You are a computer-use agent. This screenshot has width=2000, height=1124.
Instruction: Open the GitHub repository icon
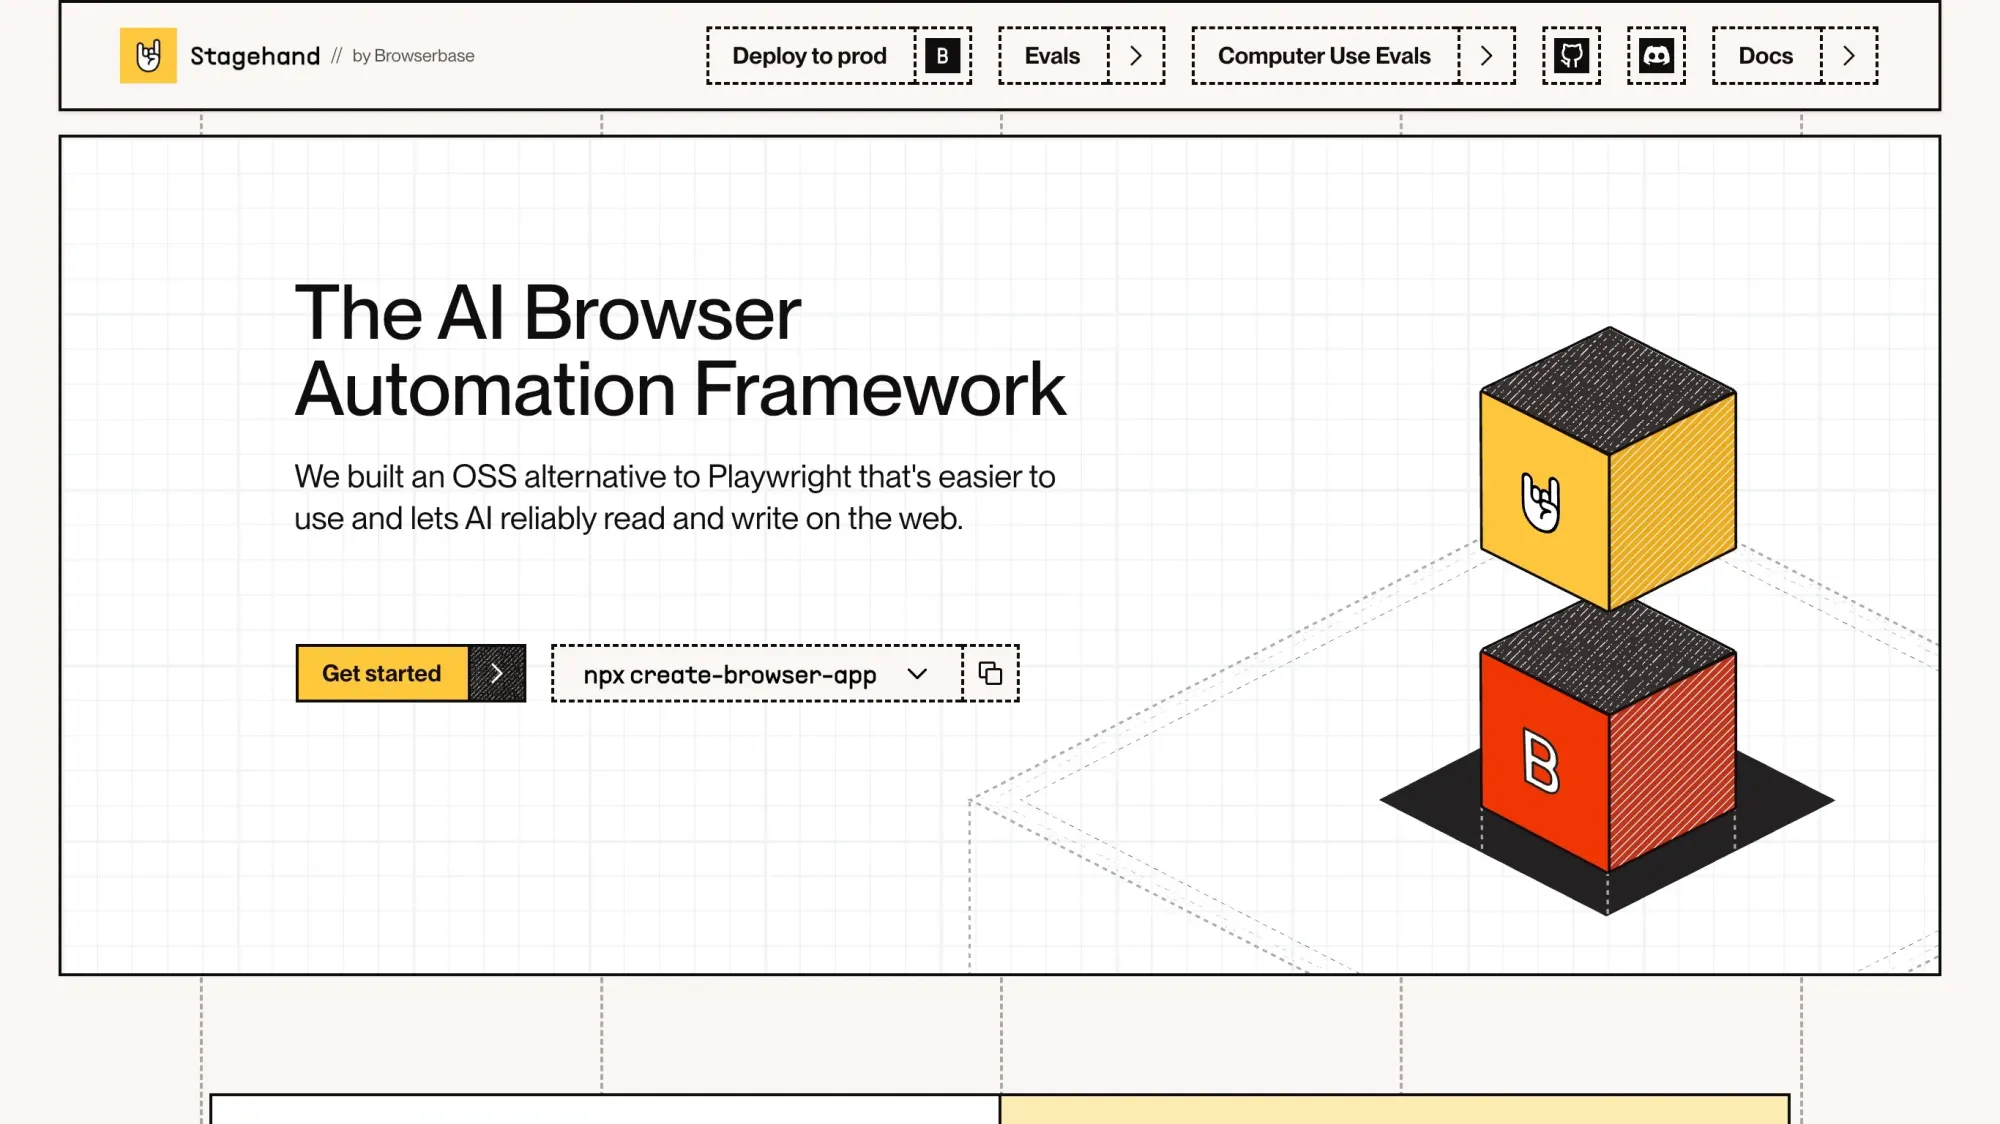[1571, 56]
